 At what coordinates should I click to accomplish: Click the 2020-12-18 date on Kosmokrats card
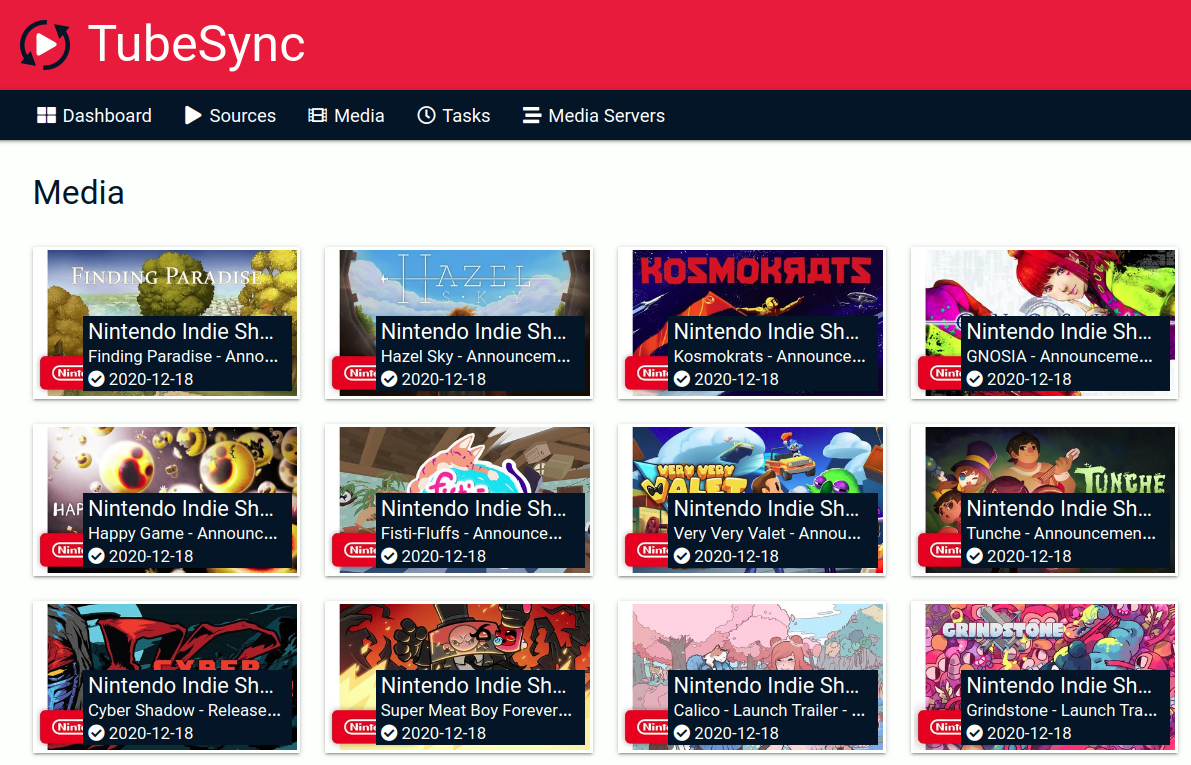(x=737, y=379)
